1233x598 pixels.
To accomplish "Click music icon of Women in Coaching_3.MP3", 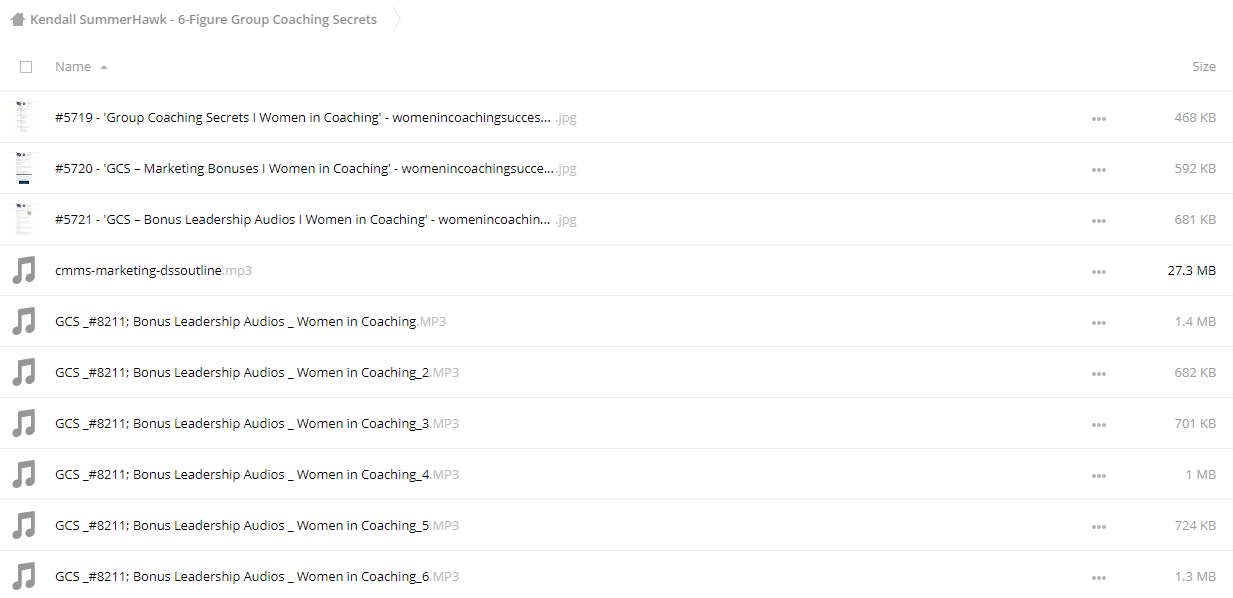I will 24,423.
